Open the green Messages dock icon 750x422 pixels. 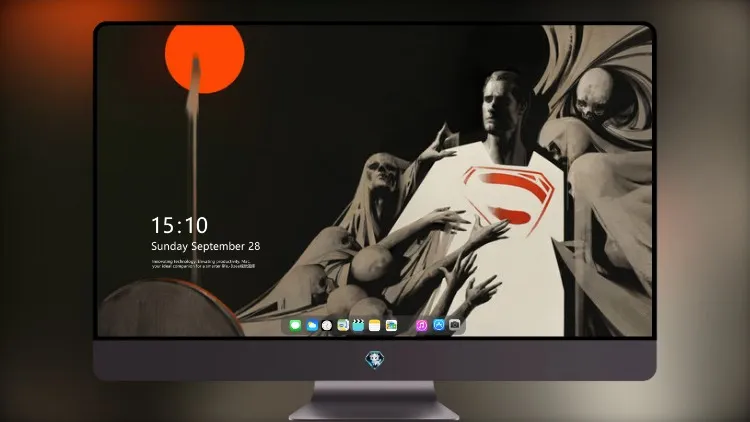click(295, 325)
